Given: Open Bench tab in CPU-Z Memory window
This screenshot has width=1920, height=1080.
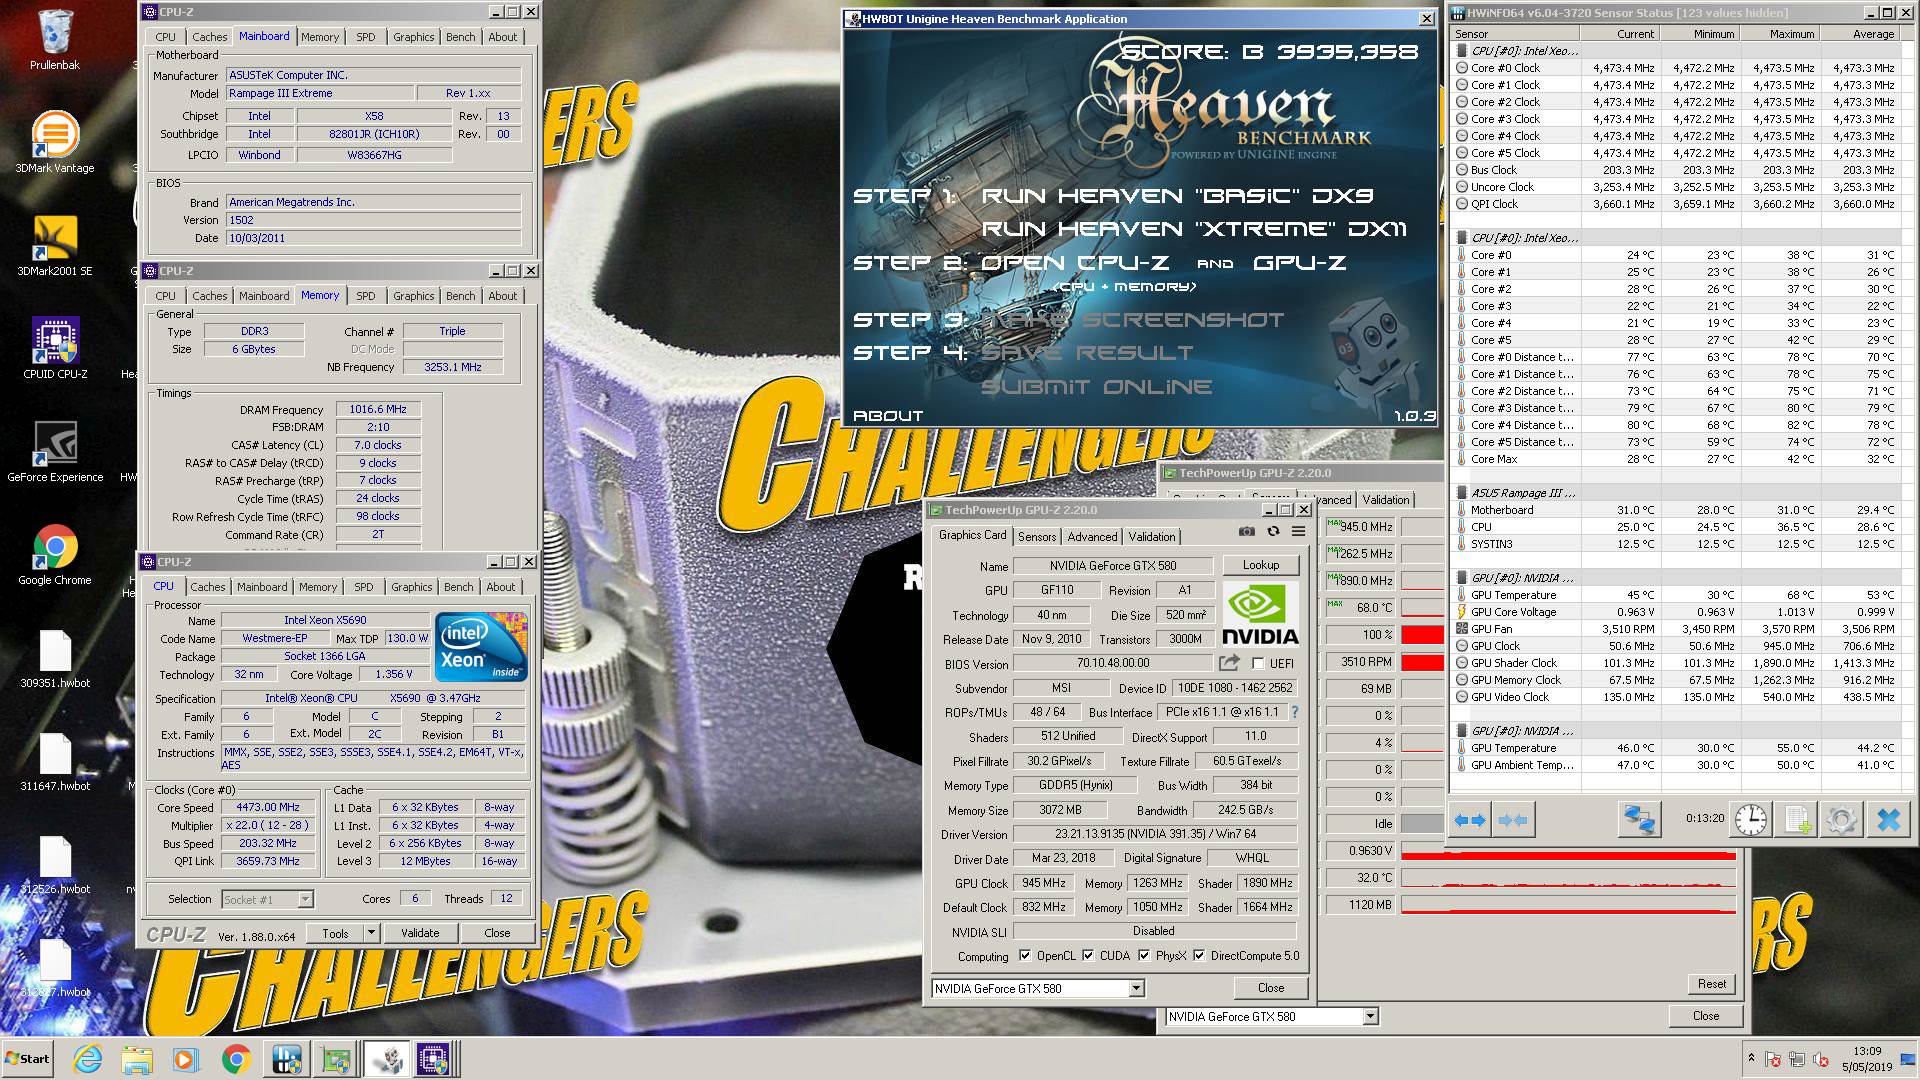Looking at the screenshot, I should [461, 296].
